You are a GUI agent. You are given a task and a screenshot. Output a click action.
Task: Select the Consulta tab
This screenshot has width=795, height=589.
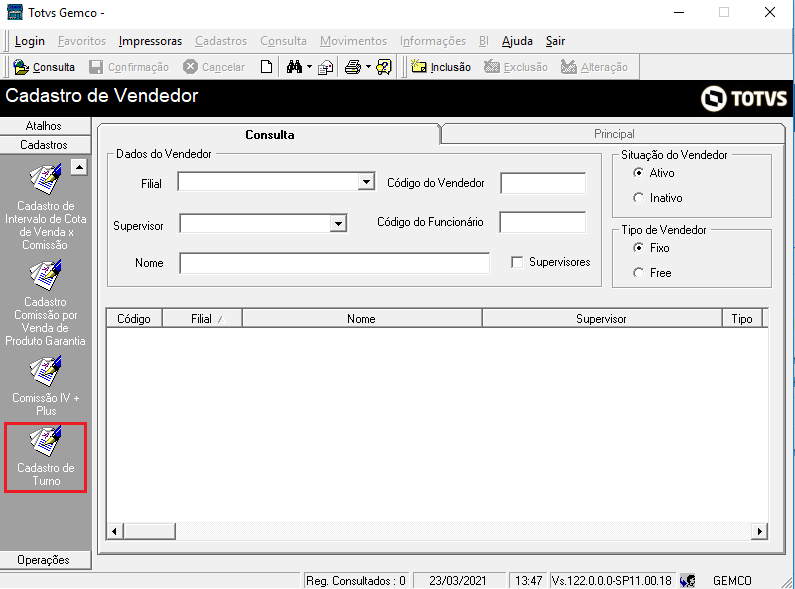[269, 134]
